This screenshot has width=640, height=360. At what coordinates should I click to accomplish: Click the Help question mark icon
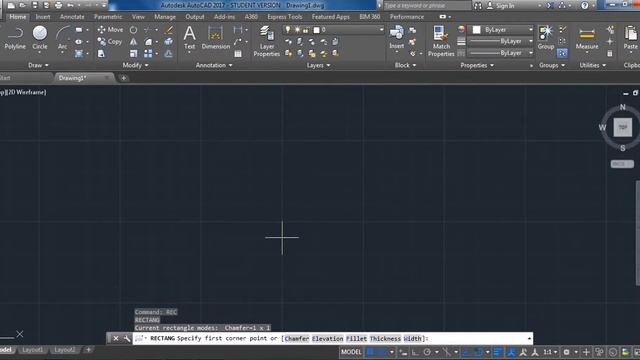coord(584,5)
